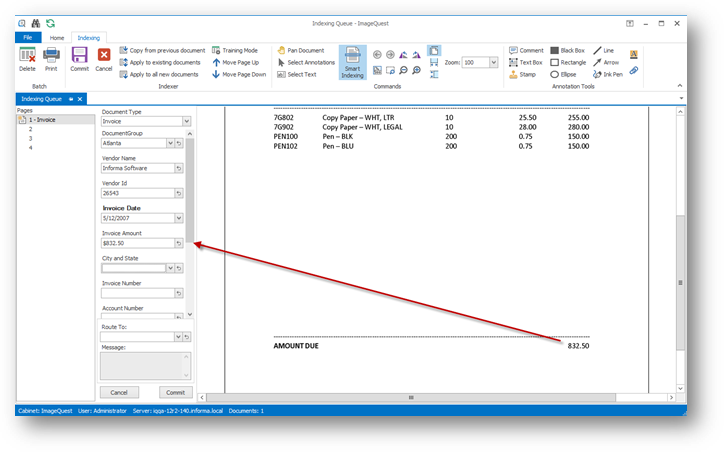This screenshot has height=452, width=724.
Task: Select the Ellipse annotation tool
Action: click(563, 74)
